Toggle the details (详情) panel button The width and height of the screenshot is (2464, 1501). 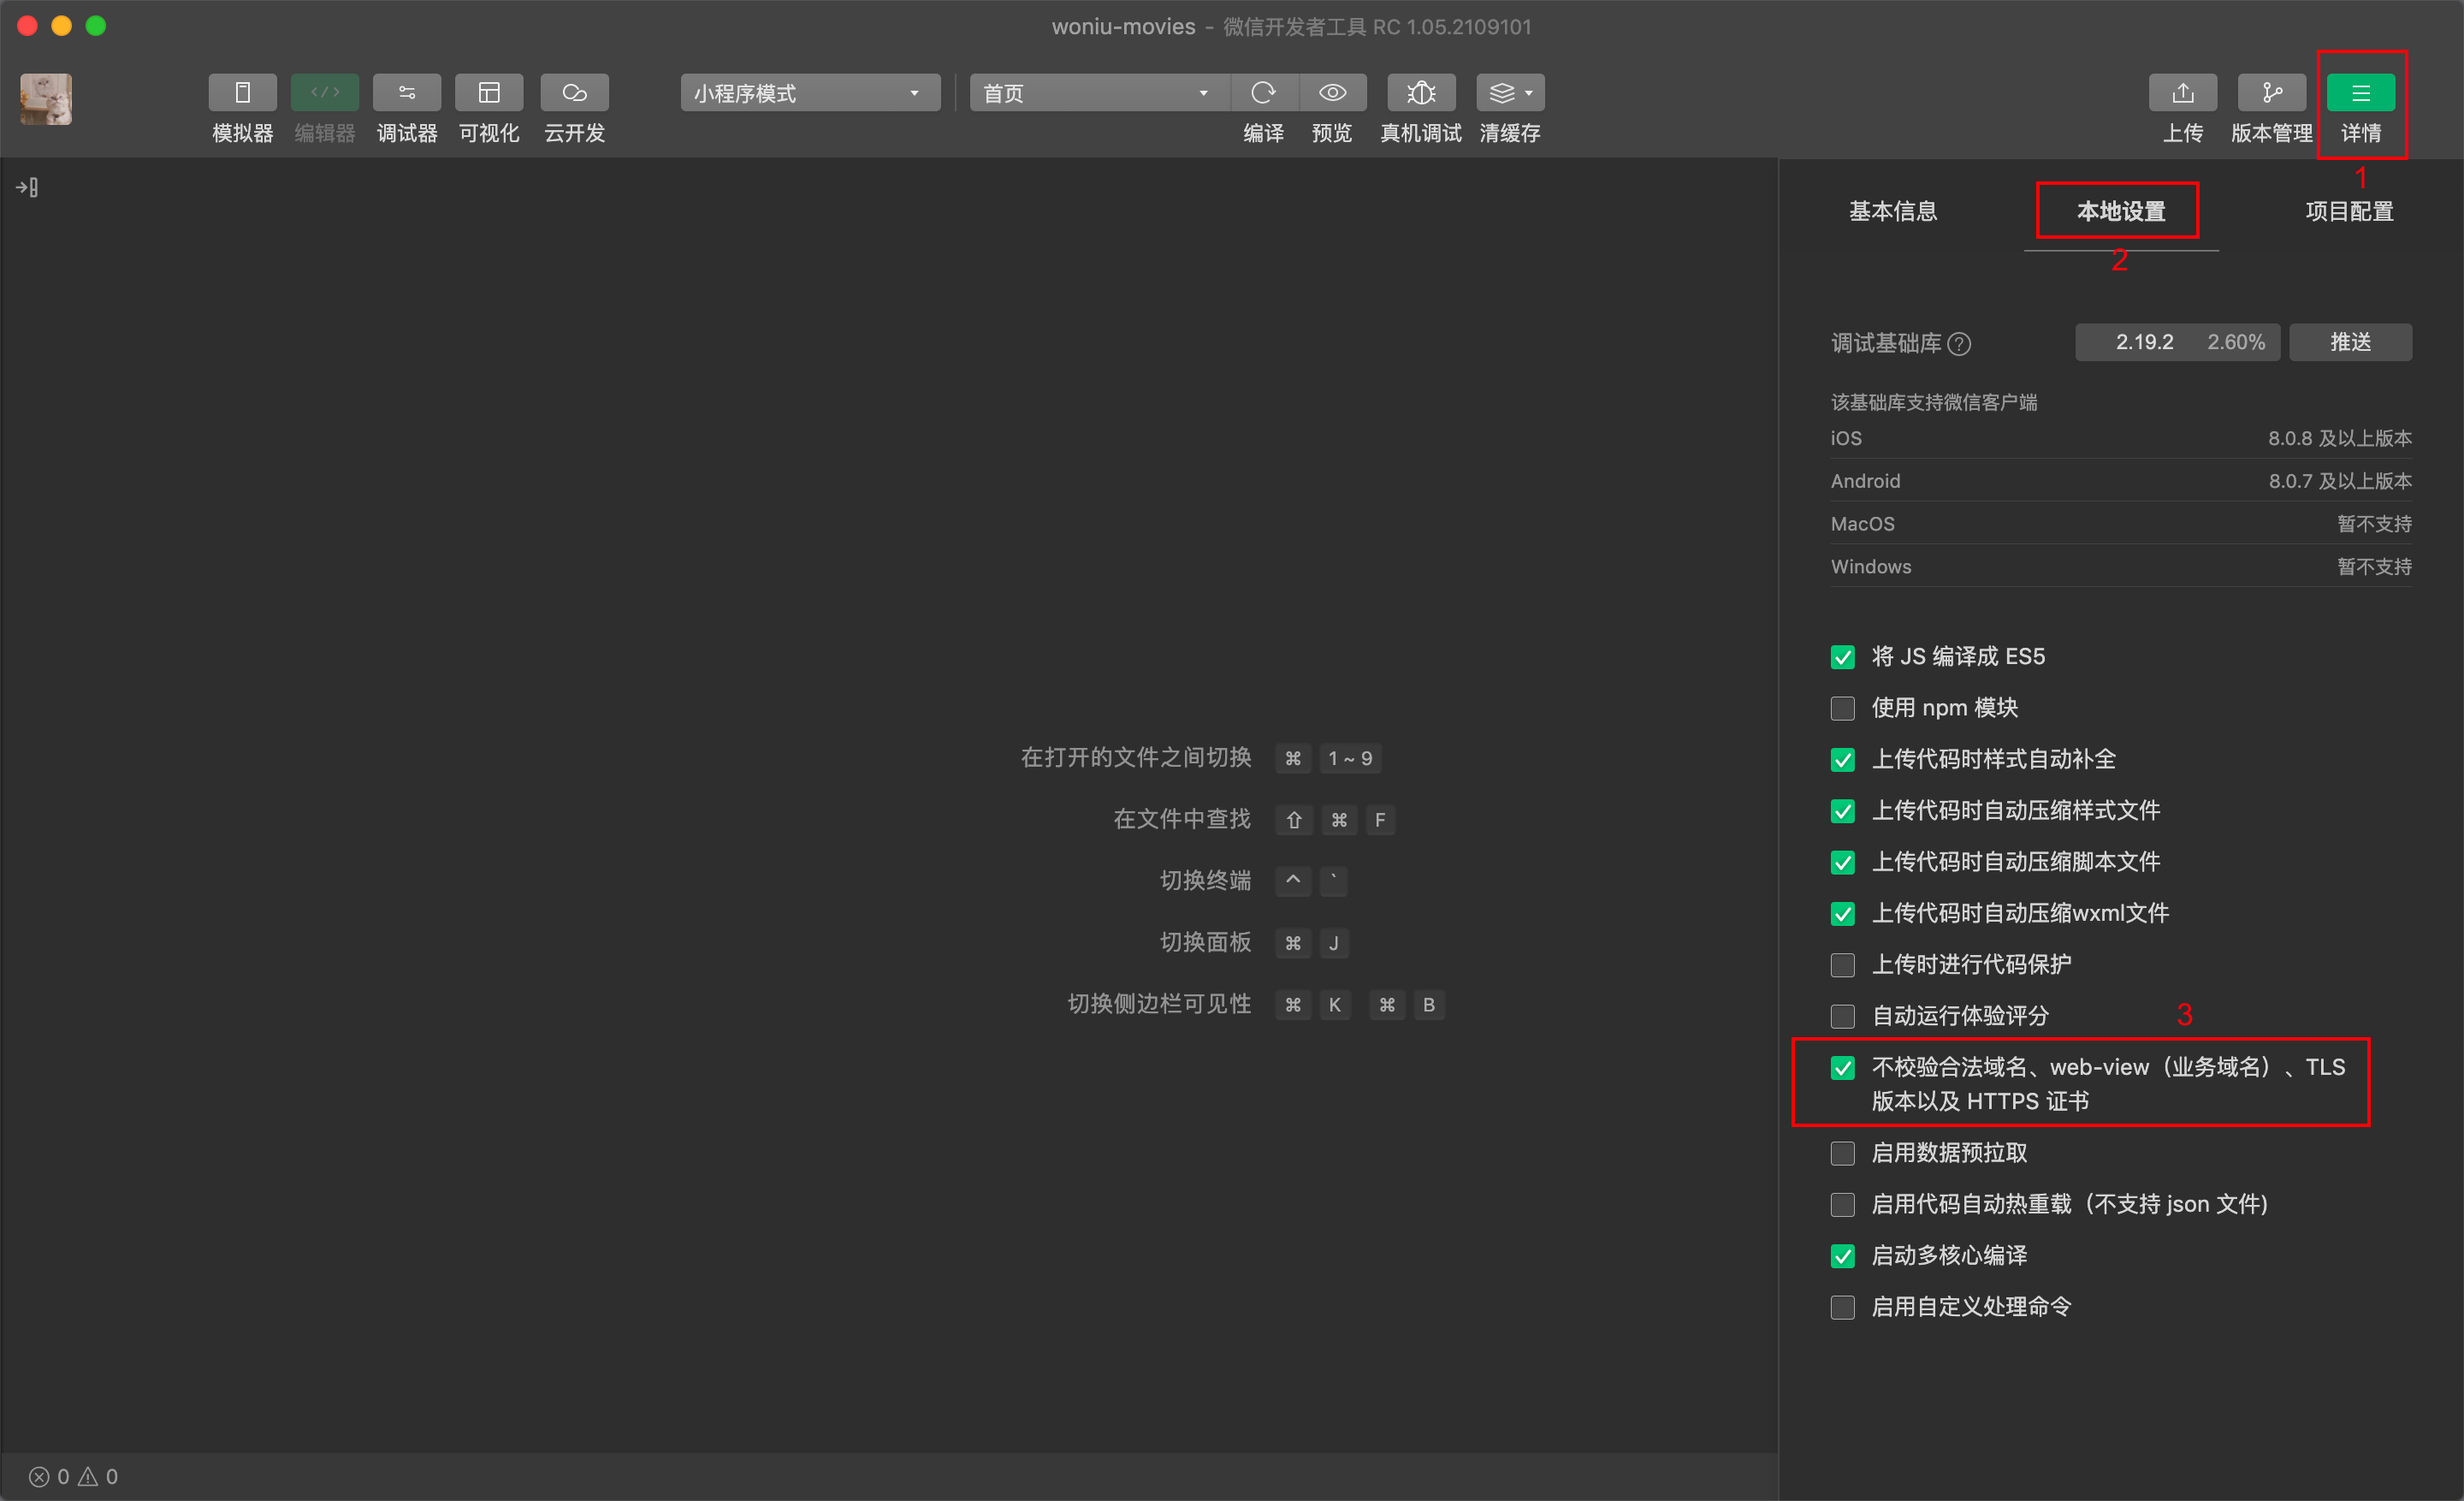[x=2361, y=93]
